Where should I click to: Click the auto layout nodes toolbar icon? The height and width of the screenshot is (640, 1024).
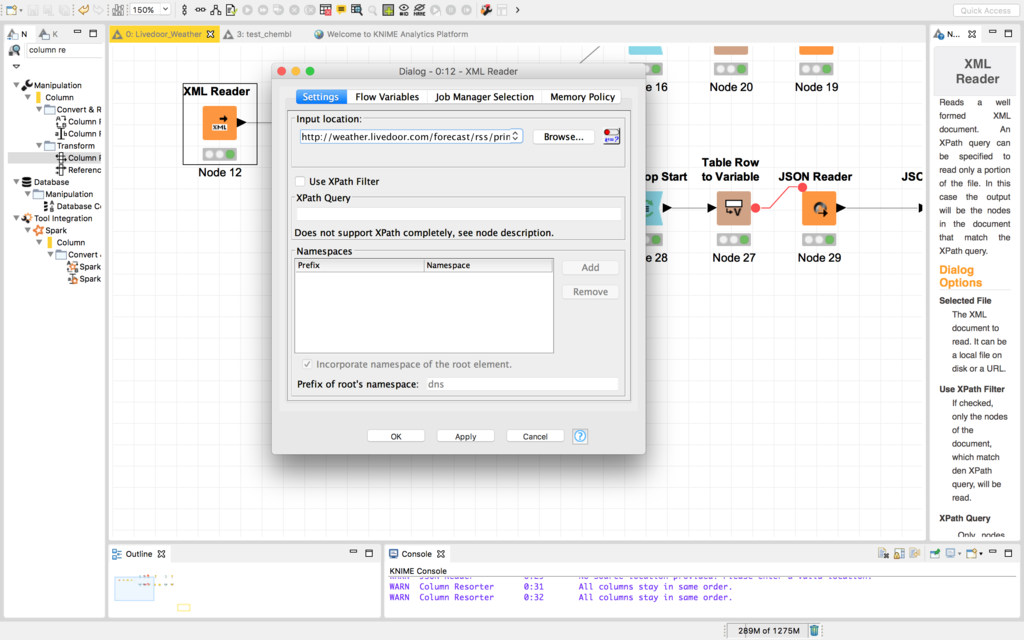coord(118,10)
